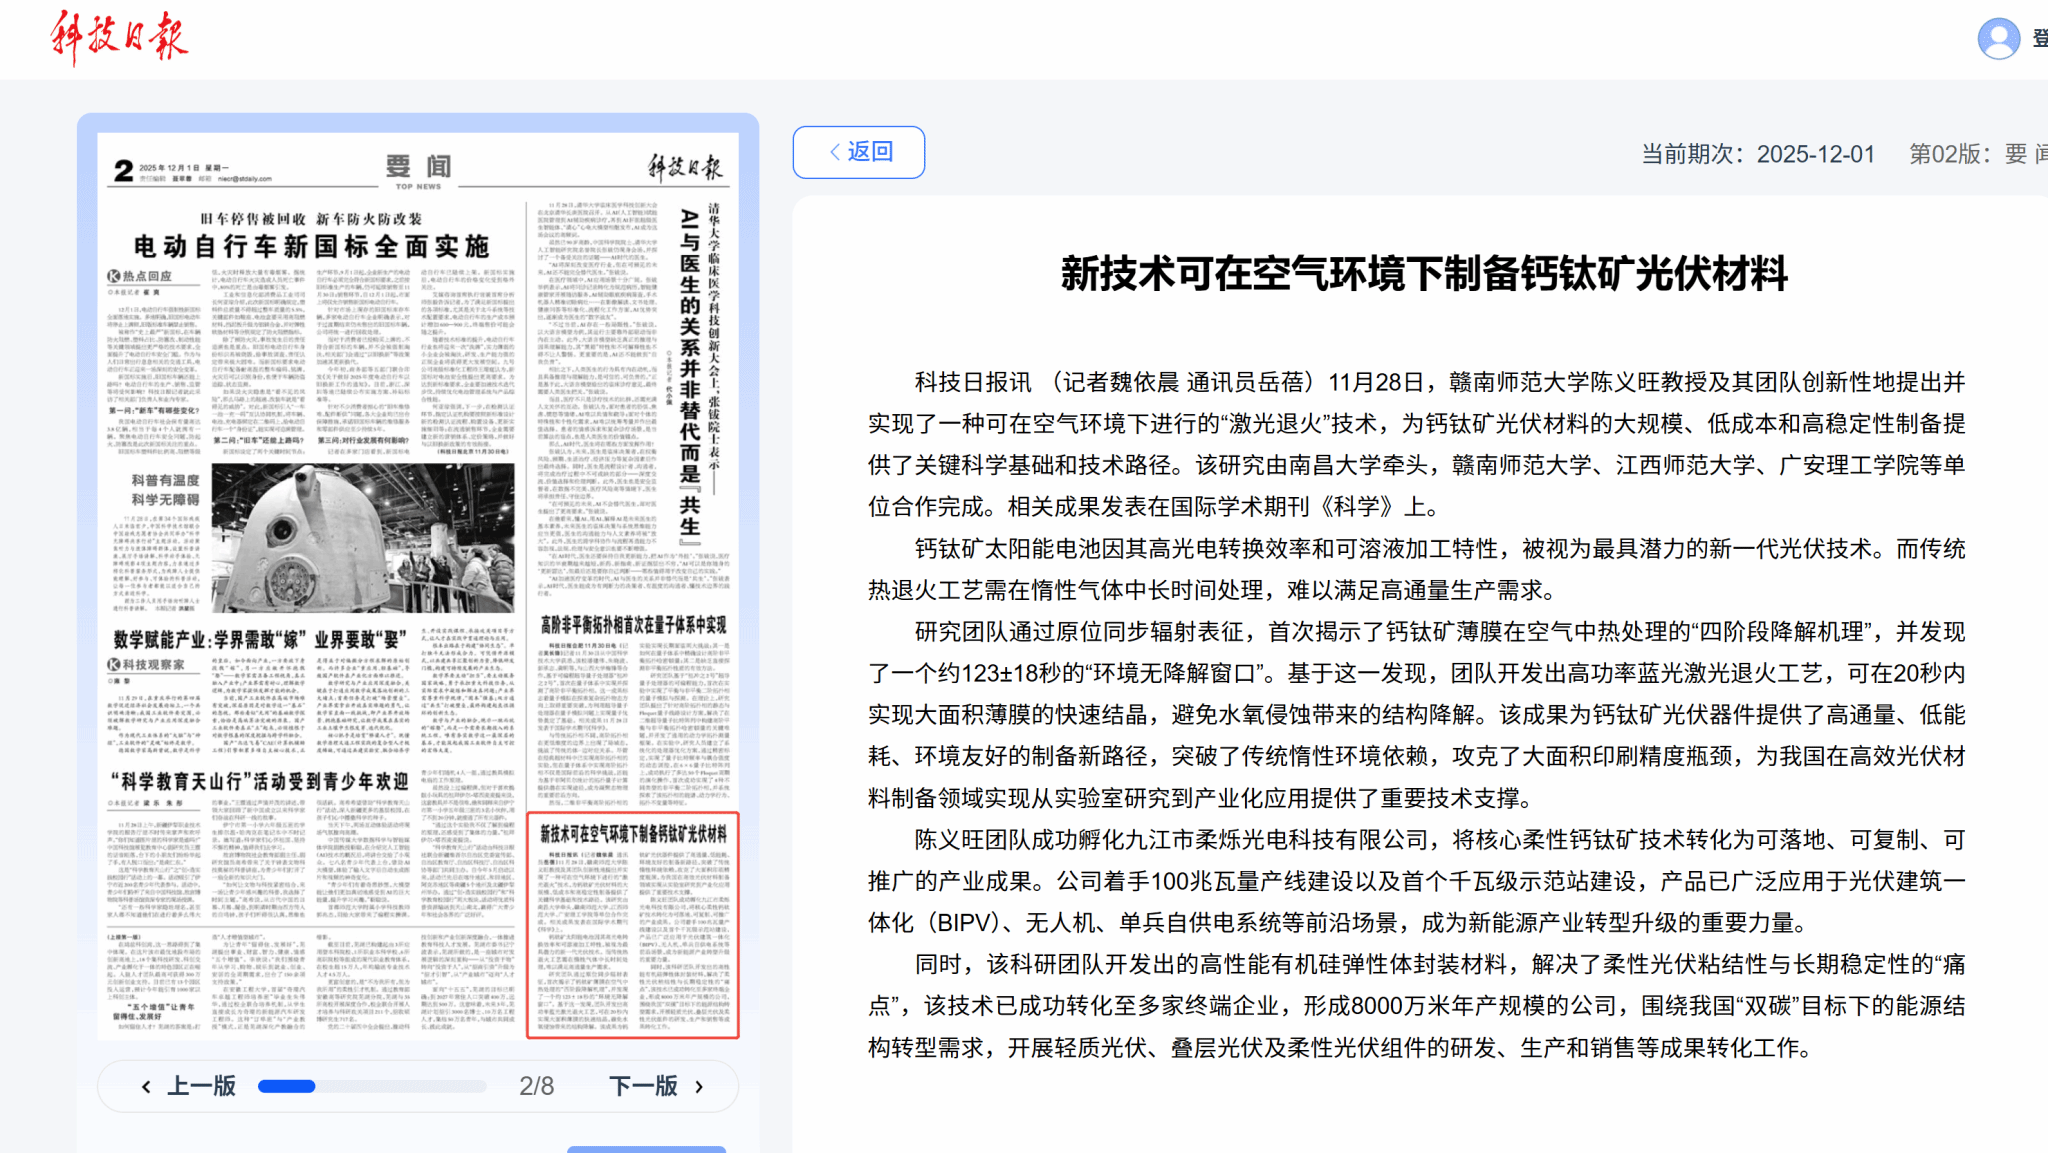Select the spacecraft capsule photo on newspaper
The height and width of the screenshot is (1153, 2048).
coord(363,537)
